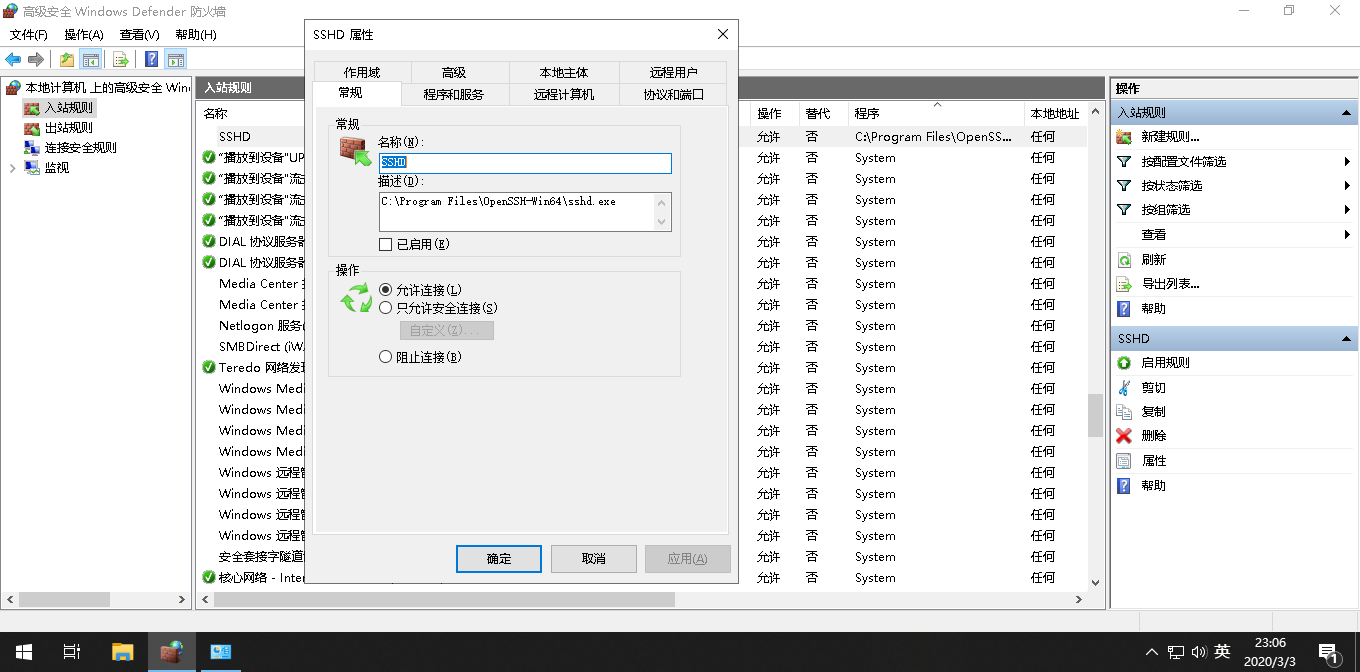
Task: Select the 连接安全规则 tree node
Action: [x=80, y=148]
